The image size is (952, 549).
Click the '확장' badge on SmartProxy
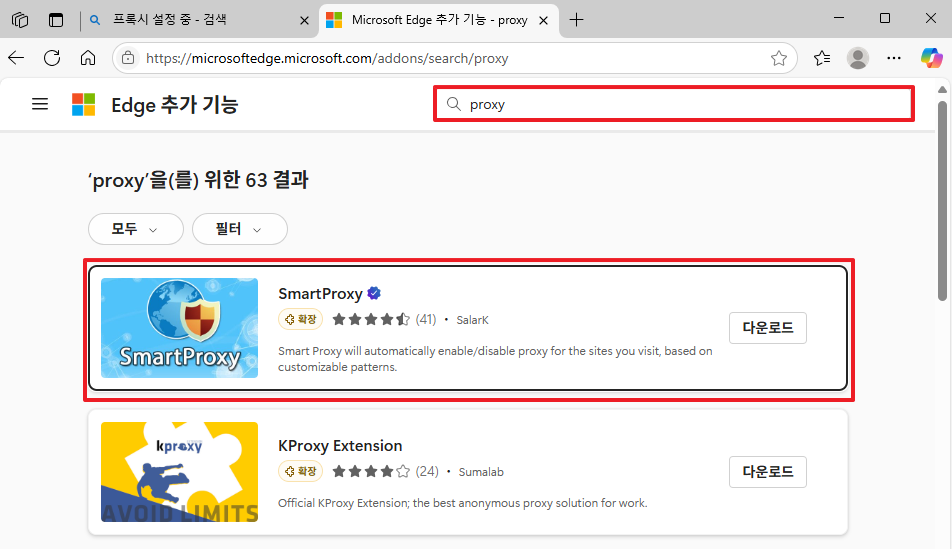[x=301, y=319]
